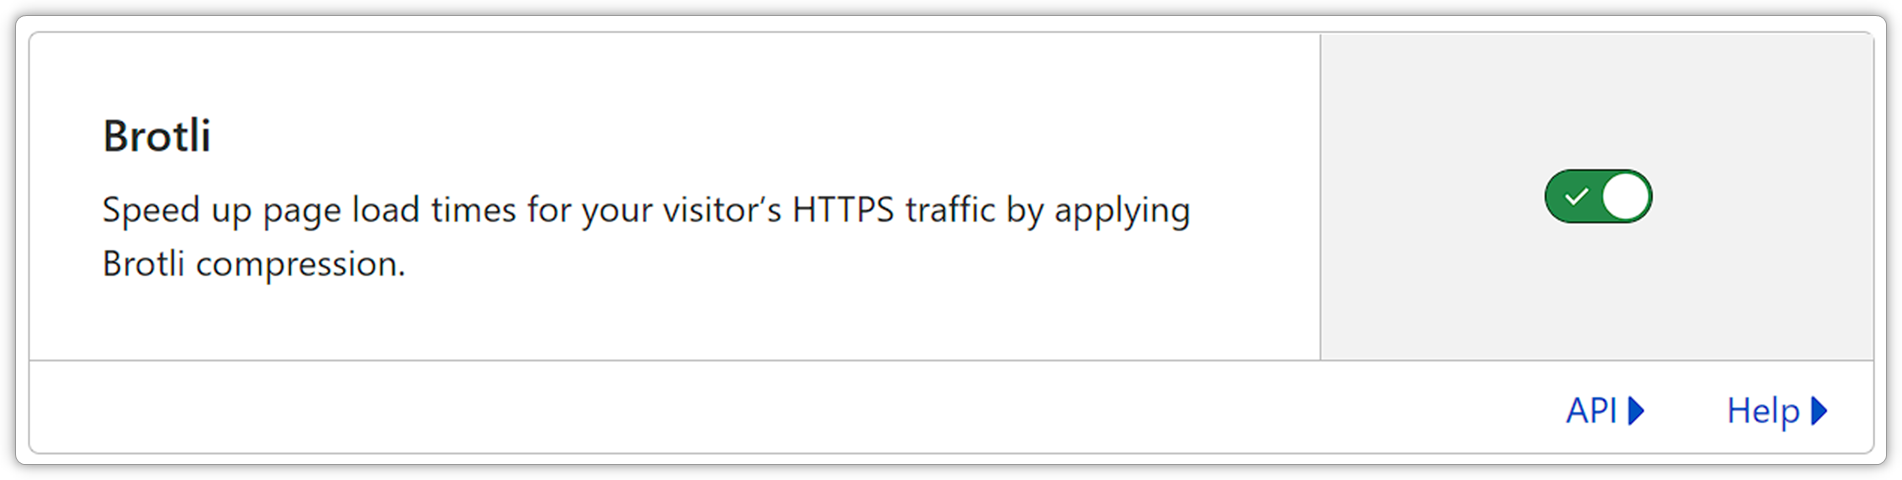The width and height of the screenshot is (1902, 480).
Task: Click the first line of the Brotli description
Action: tap(646, 211)
